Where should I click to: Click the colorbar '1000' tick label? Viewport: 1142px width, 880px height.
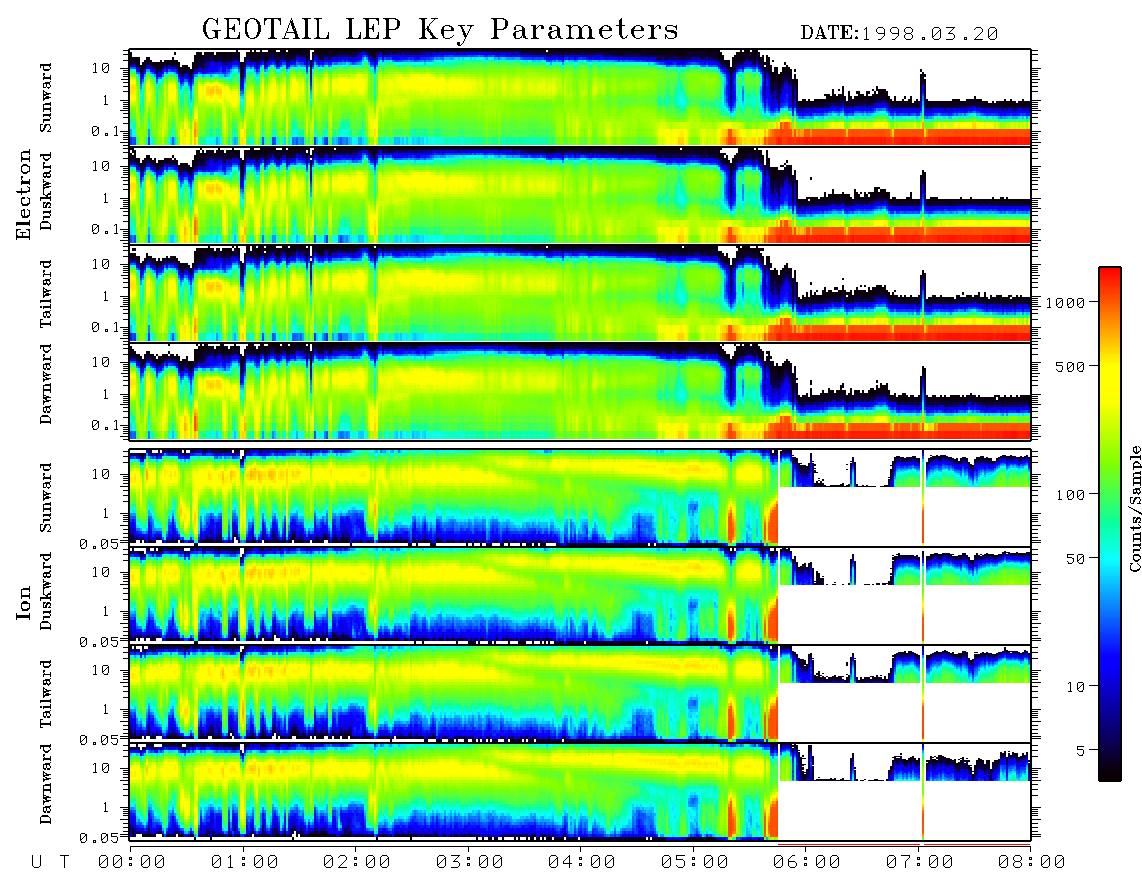pos(1066,302)
